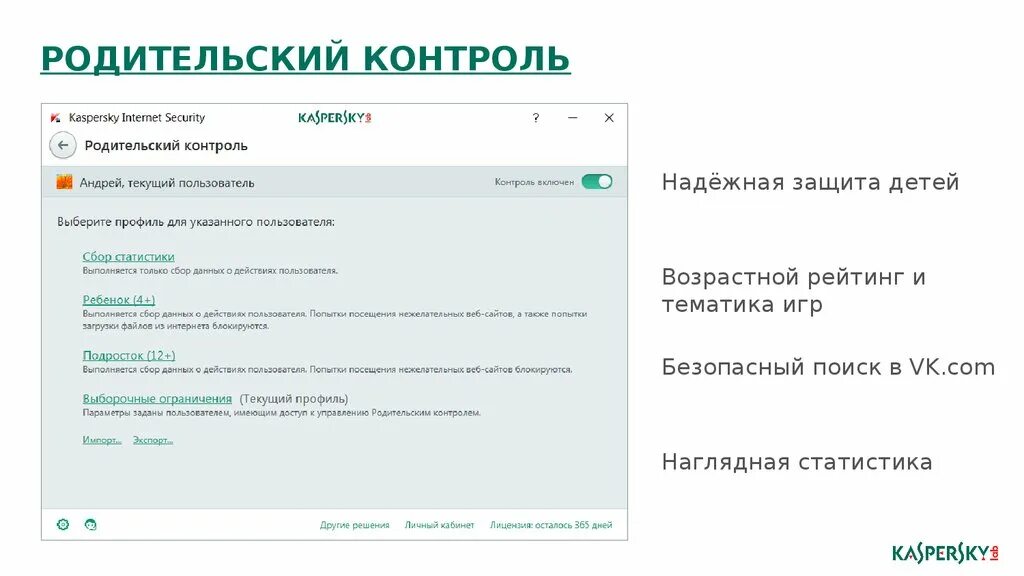Select the Сбор статистики profile
The height and width of the screenshot is (576, 1024).
[x=128, y=257]
